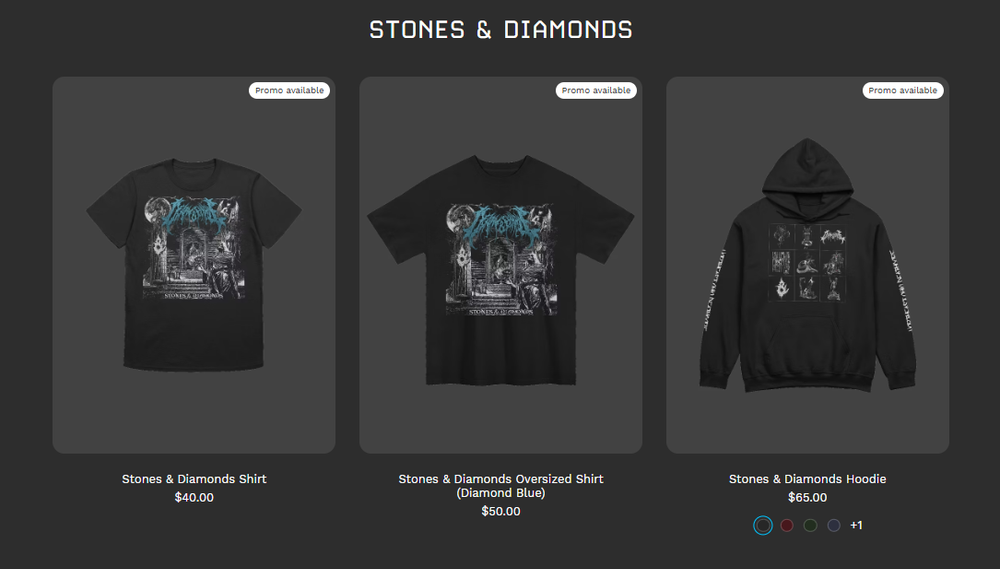
Task: Open the Stones & Diamonds Shirt title link
Action: click(194, 479)
